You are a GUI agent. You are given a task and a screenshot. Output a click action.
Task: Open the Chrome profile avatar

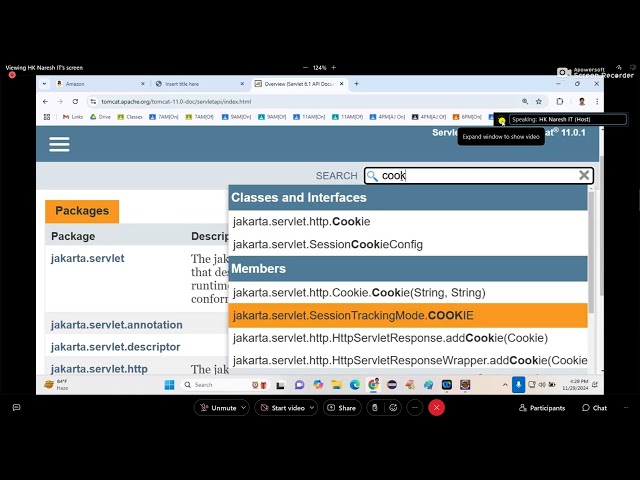pyautogui.click(x=582, y=101)
